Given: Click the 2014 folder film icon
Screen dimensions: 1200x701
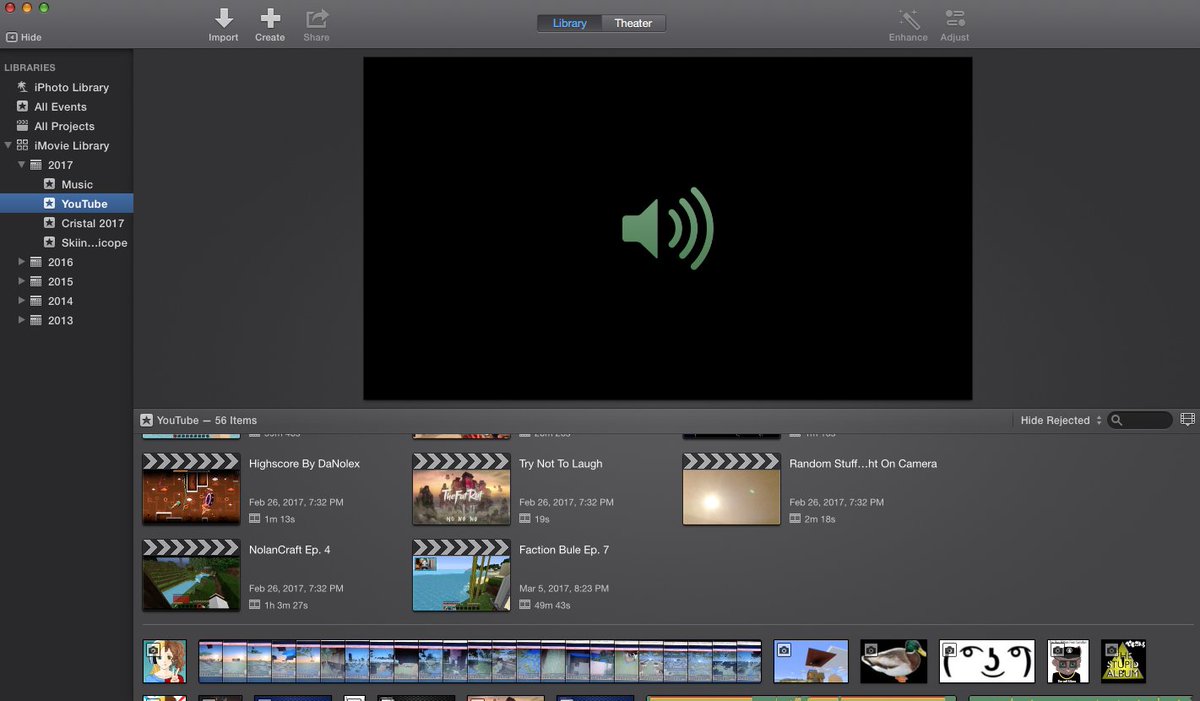Looking at the screenshot, I should click(36, 301).
